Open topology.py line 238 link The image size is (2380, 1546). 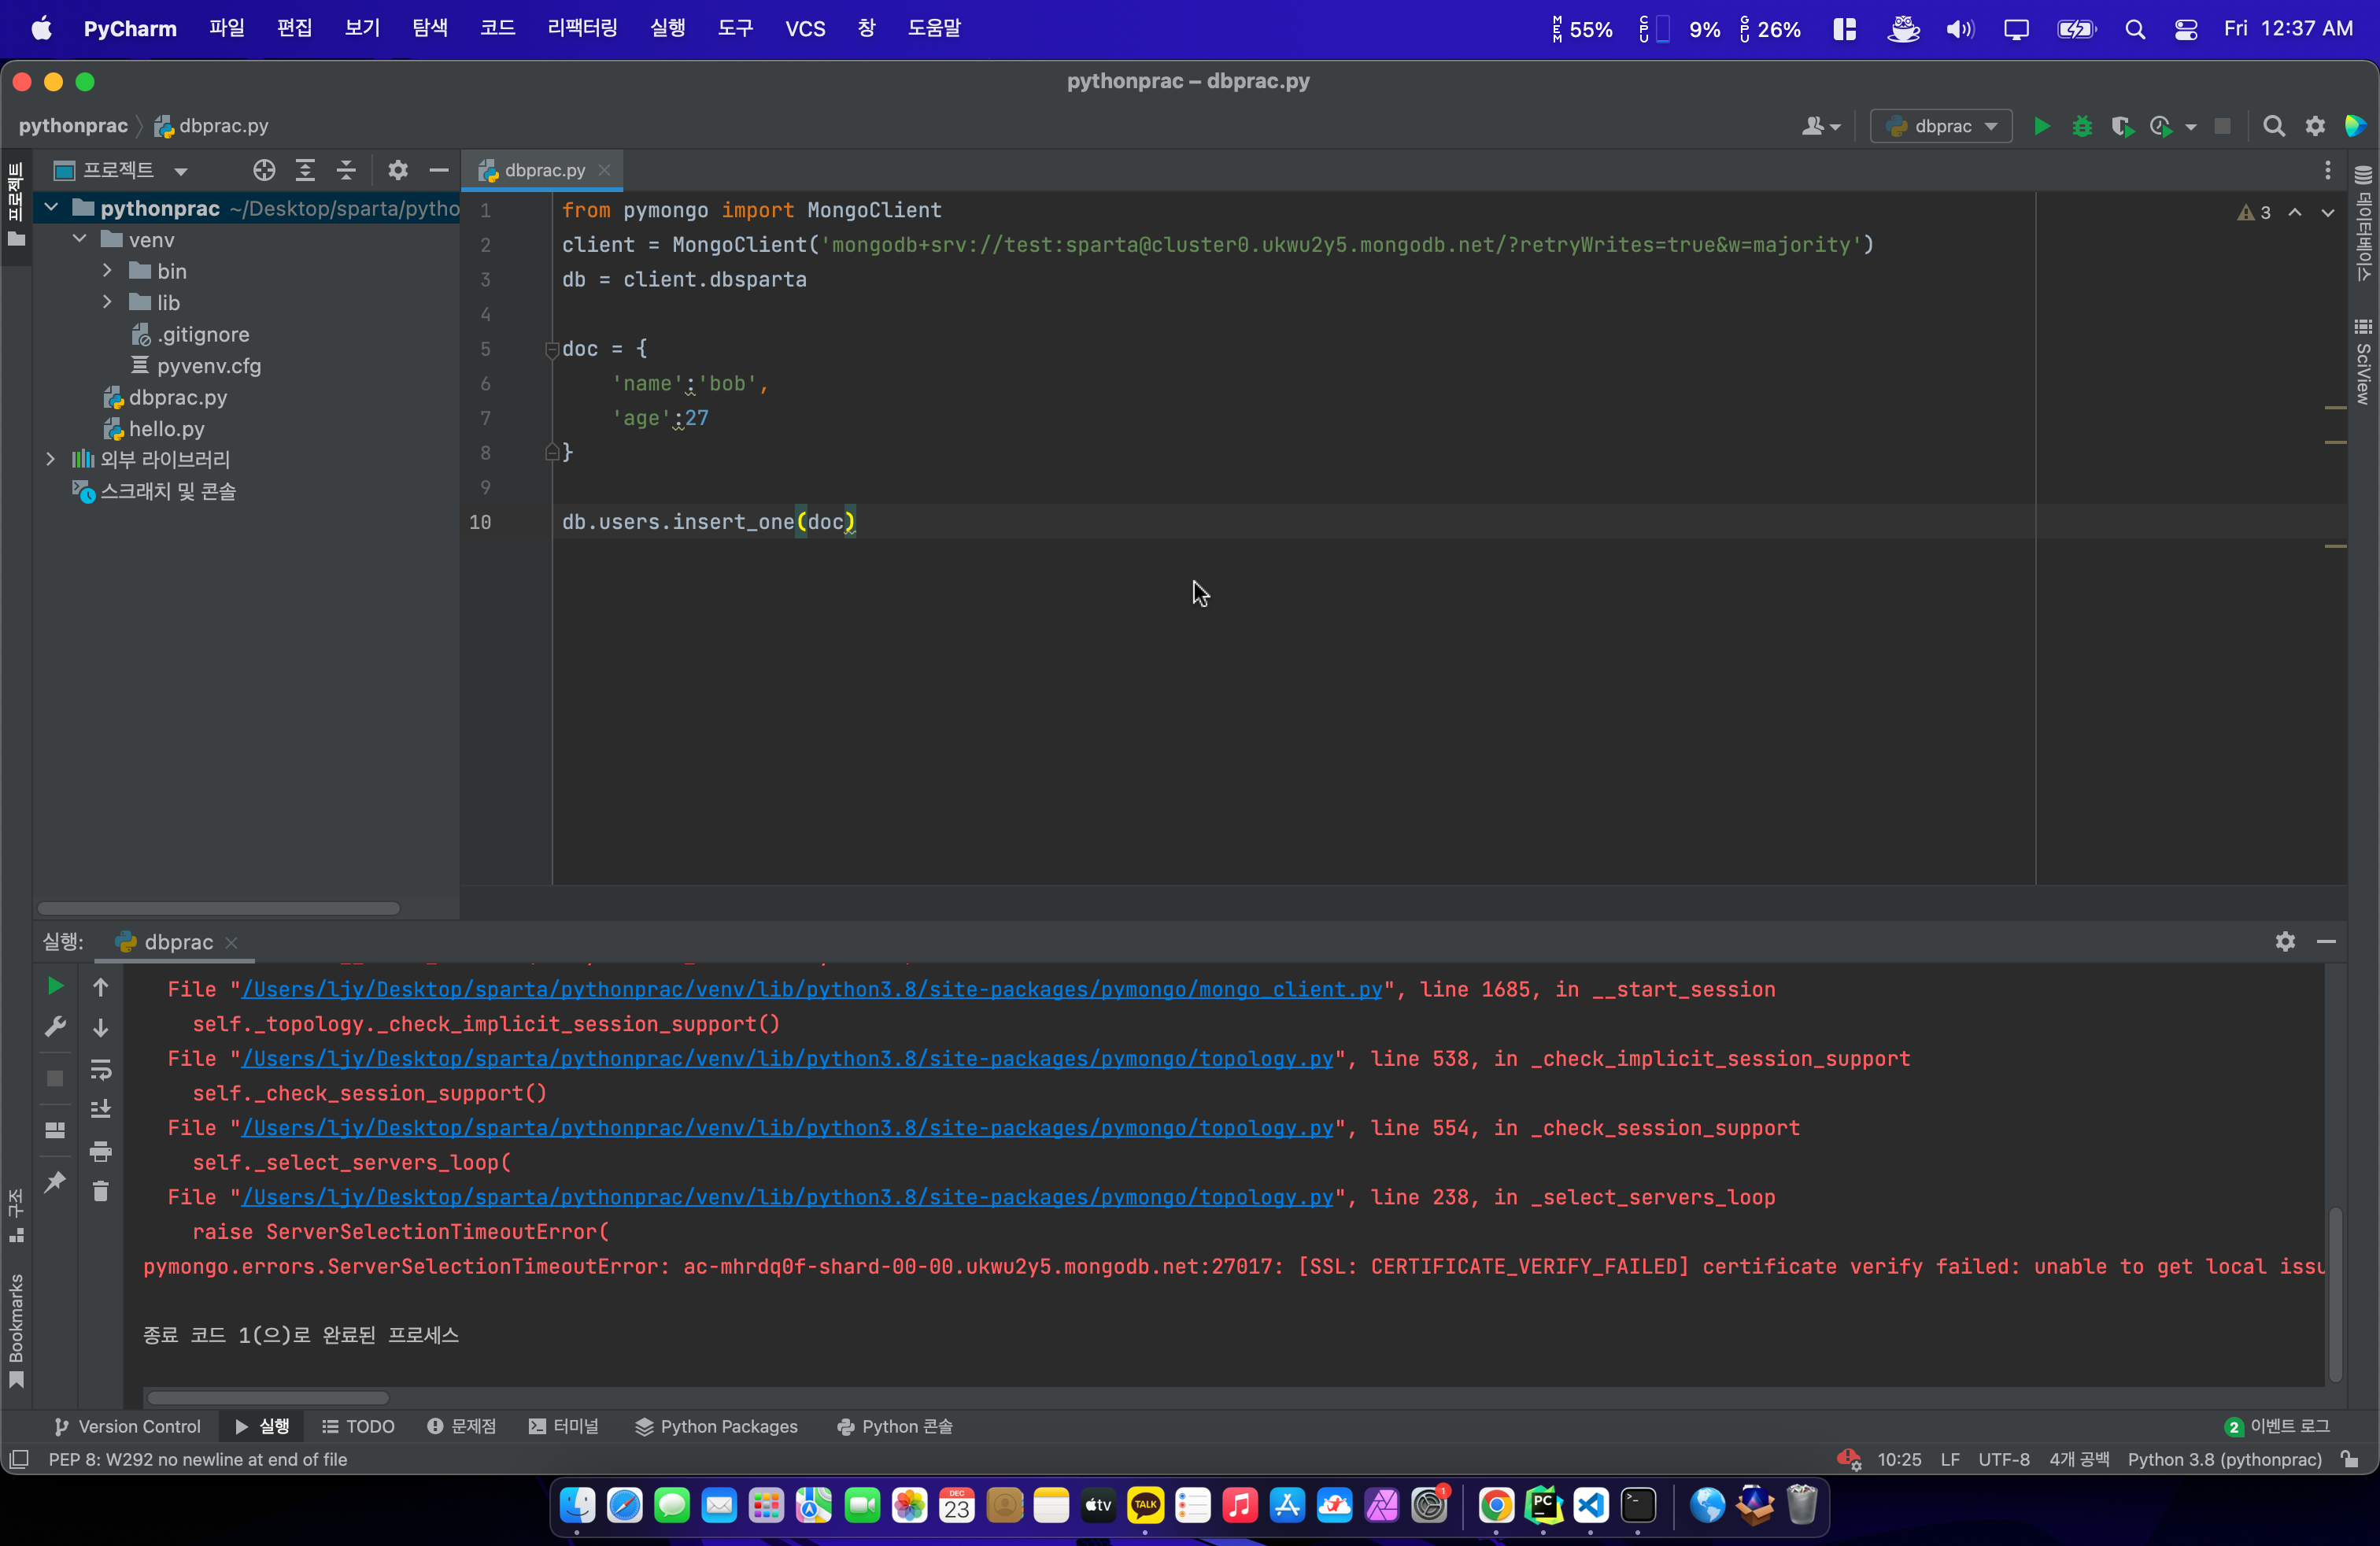787,1197
